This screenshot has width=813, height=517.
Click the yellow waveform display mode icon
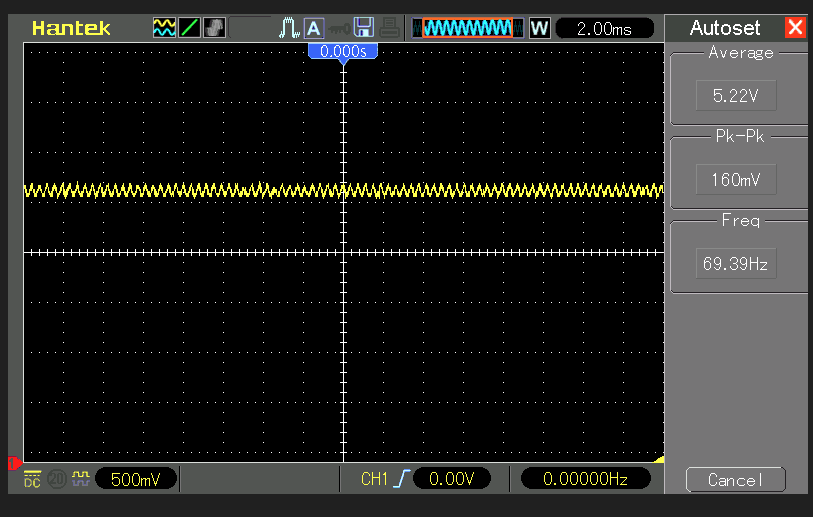(164, 28)
